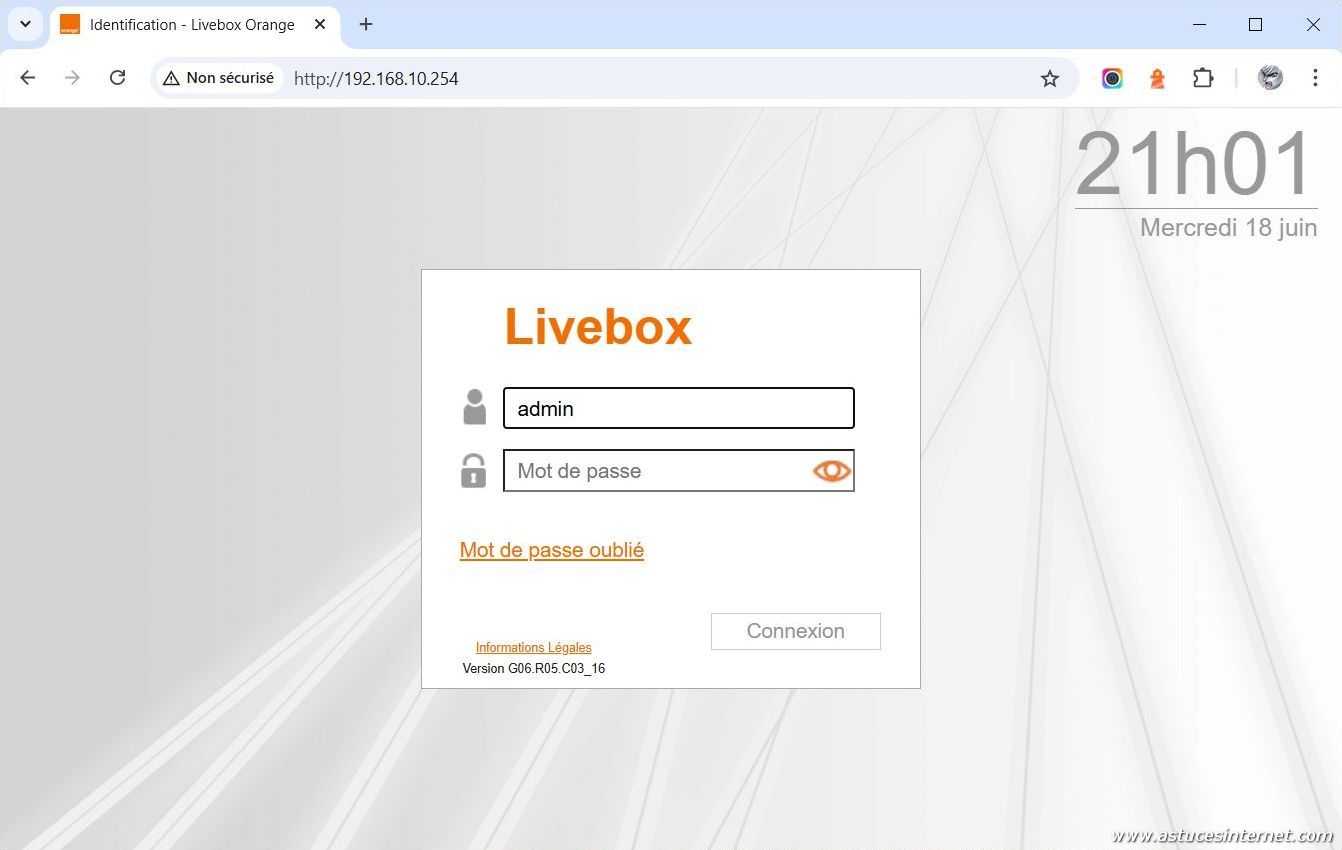Open Informations Légales link

point(533,648)
